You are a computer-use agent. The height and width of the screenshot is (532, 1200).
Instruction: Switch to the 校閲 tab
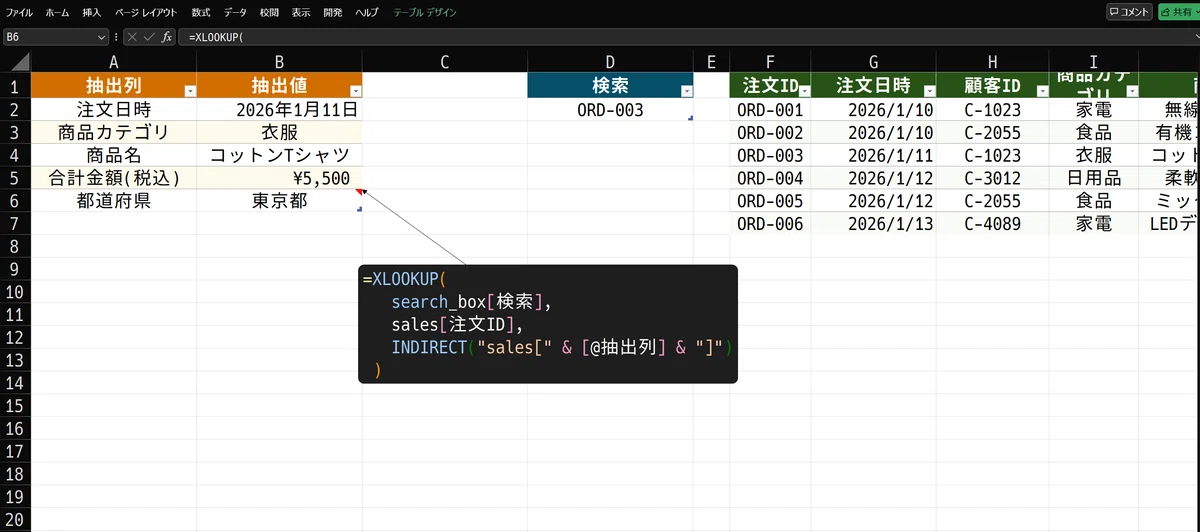(269, 12)
